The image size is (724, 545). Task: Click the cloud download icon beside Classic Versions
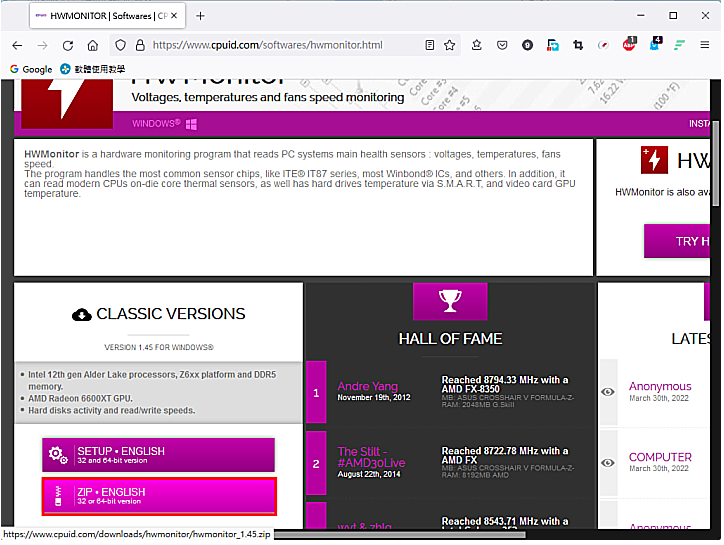[x=82, y=315]
